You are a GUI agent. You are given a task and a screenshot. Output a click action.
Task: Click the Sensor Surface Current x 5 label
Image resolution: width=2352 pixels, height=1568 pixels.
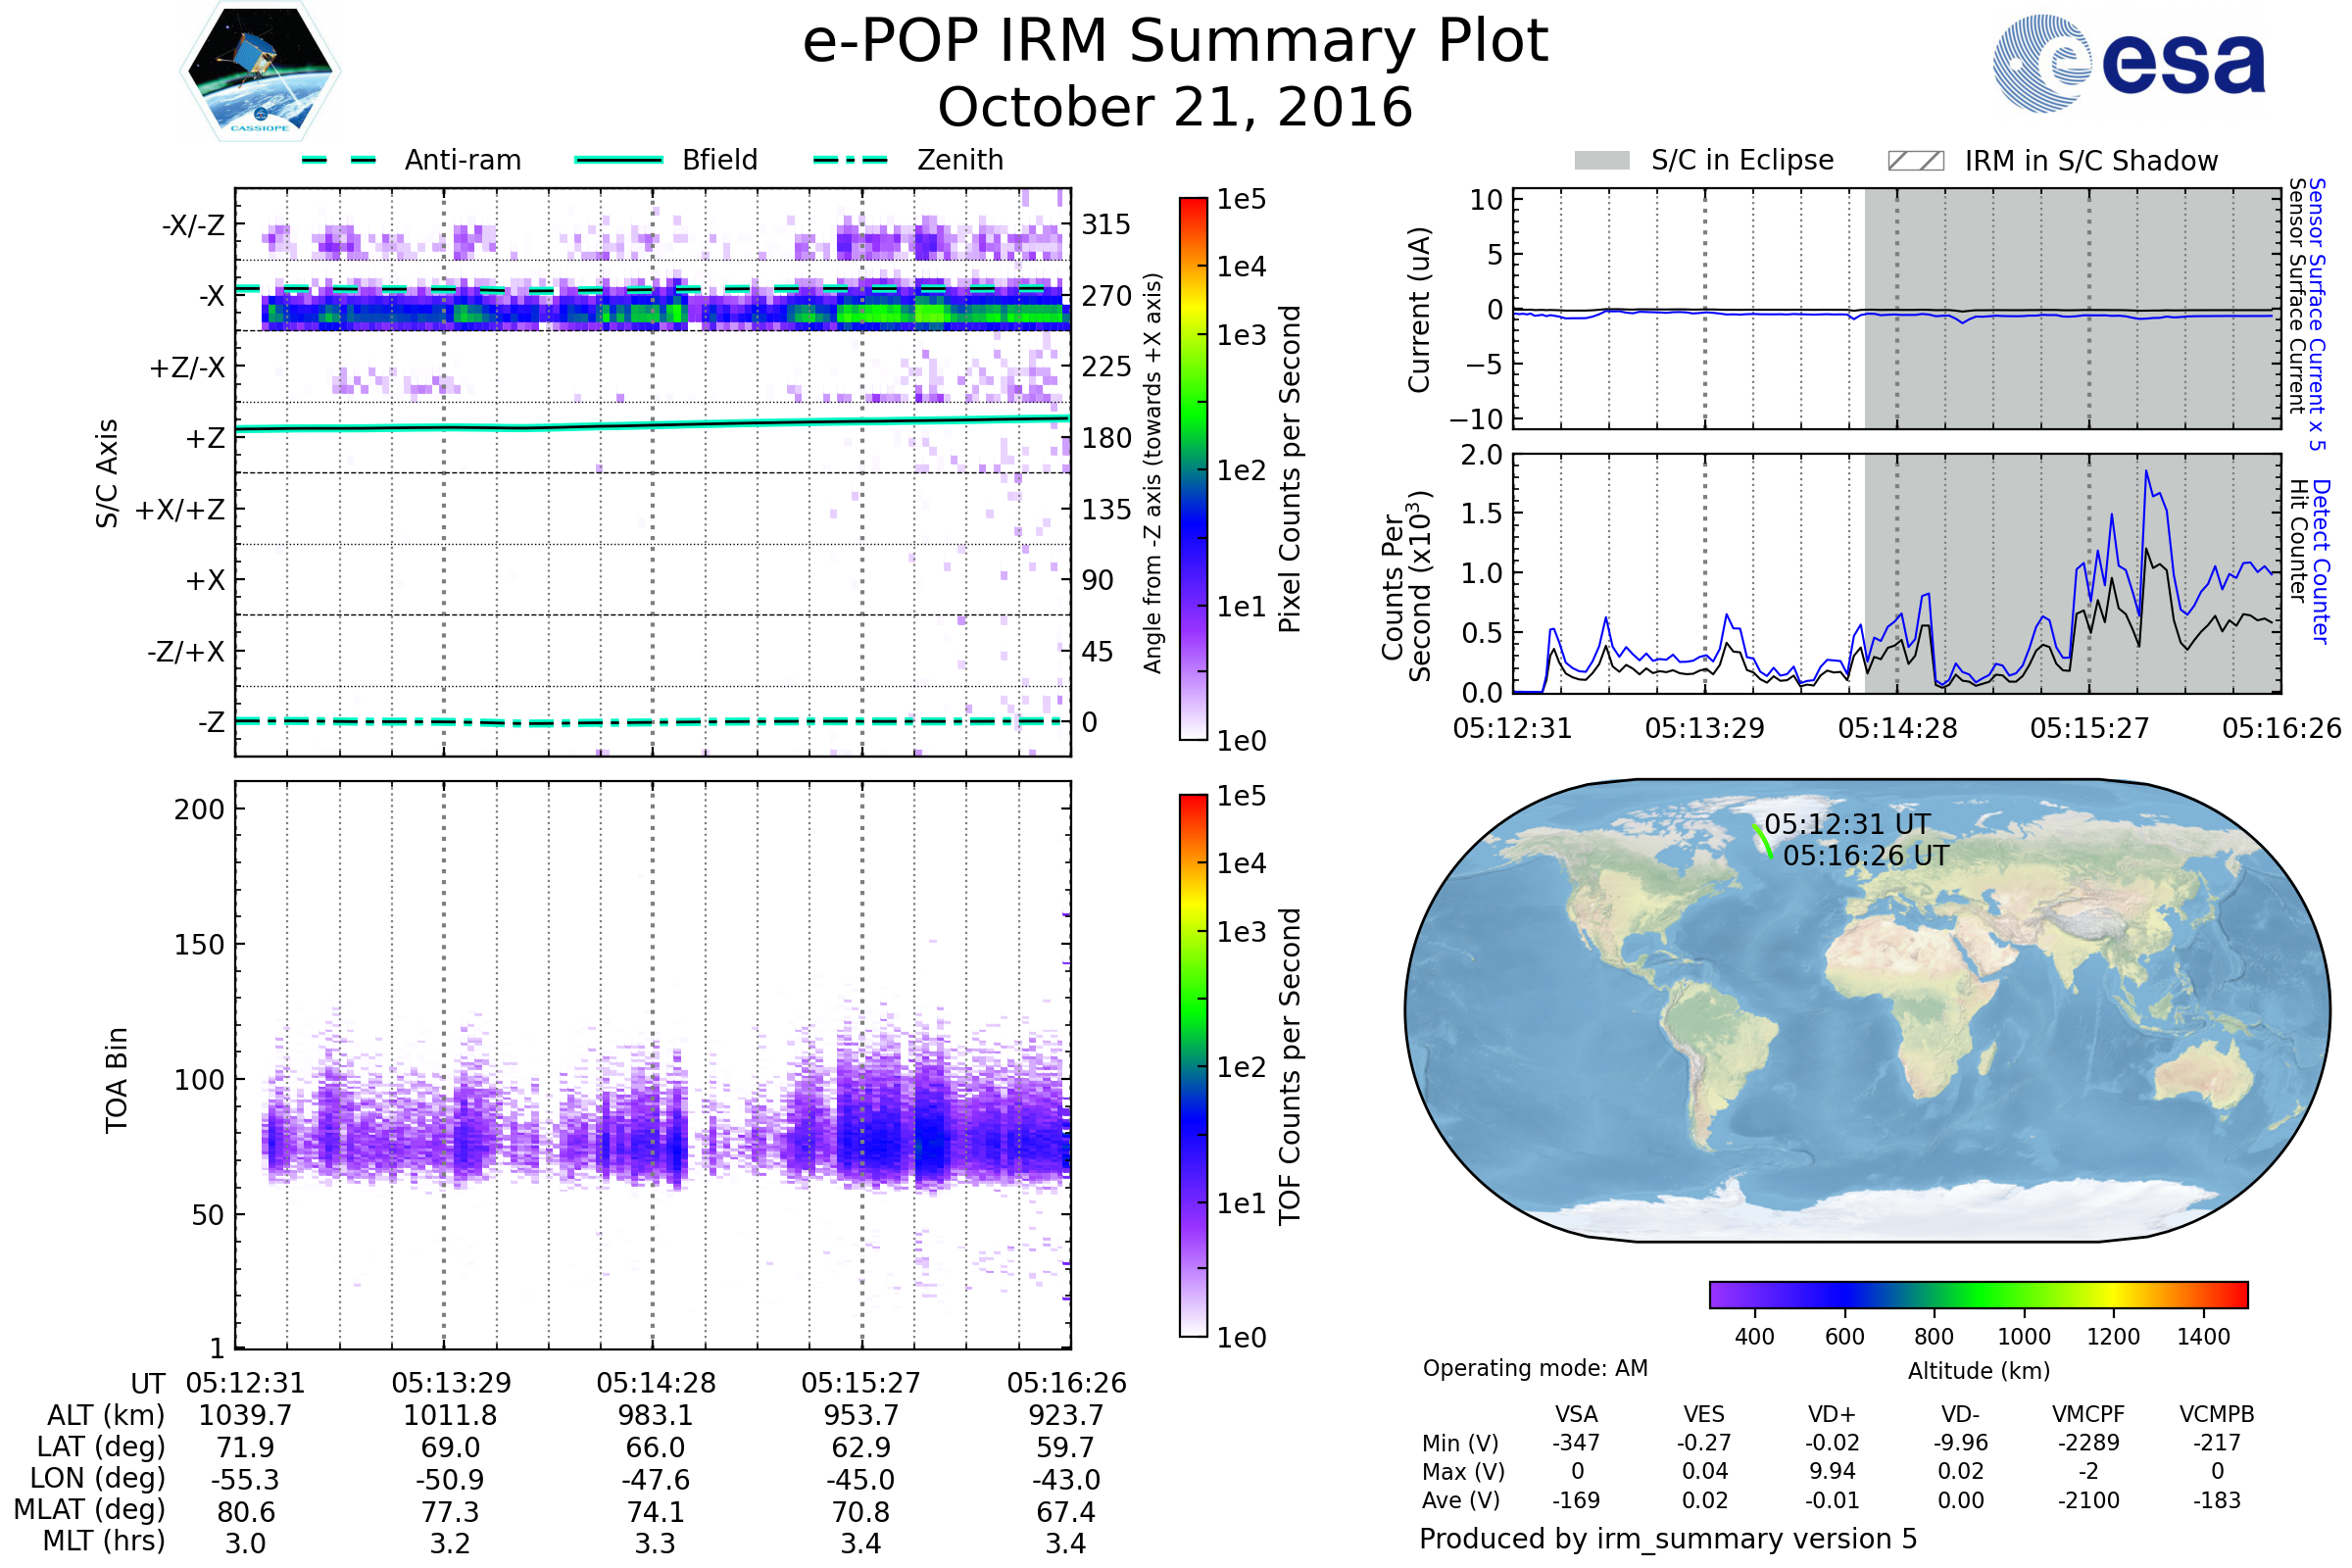(2317, 314)
